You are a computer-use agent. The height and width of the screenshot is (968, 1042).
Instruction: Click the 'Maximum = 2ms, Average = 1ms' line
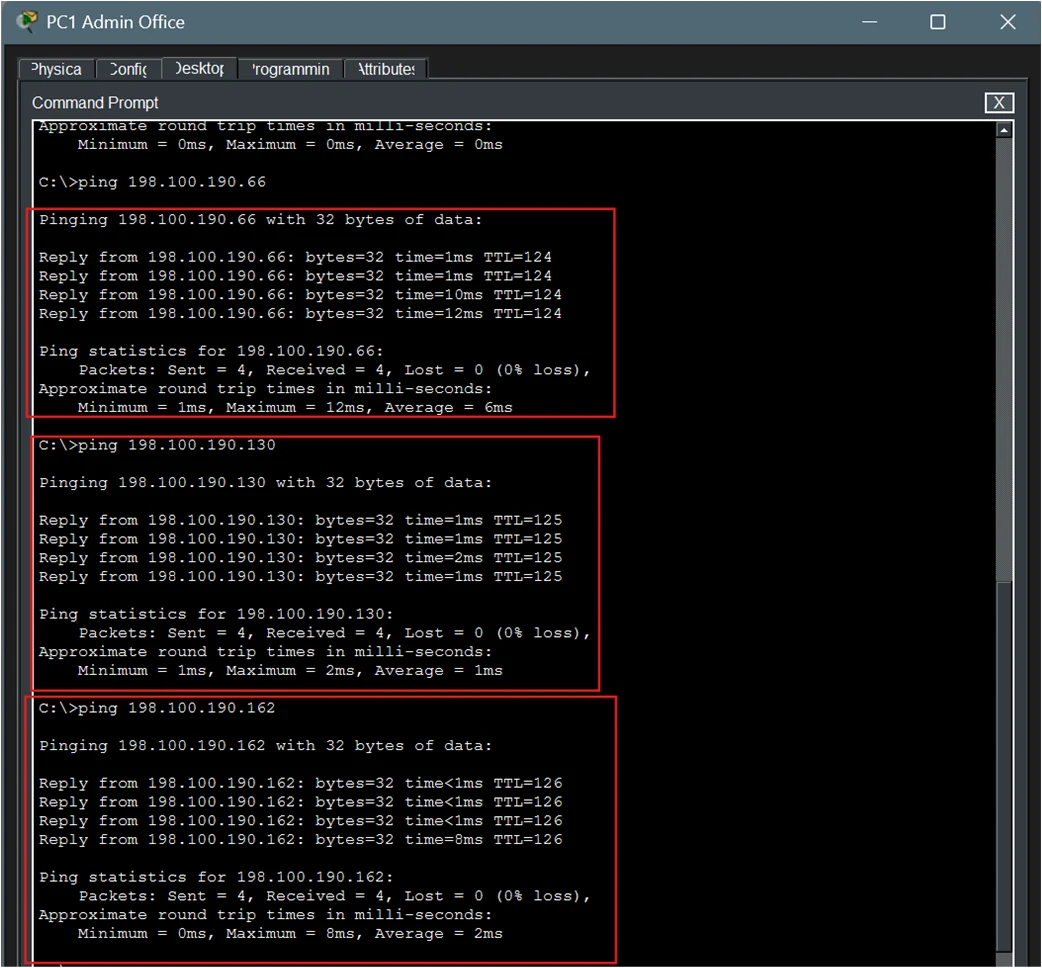(x=290, y=670)
